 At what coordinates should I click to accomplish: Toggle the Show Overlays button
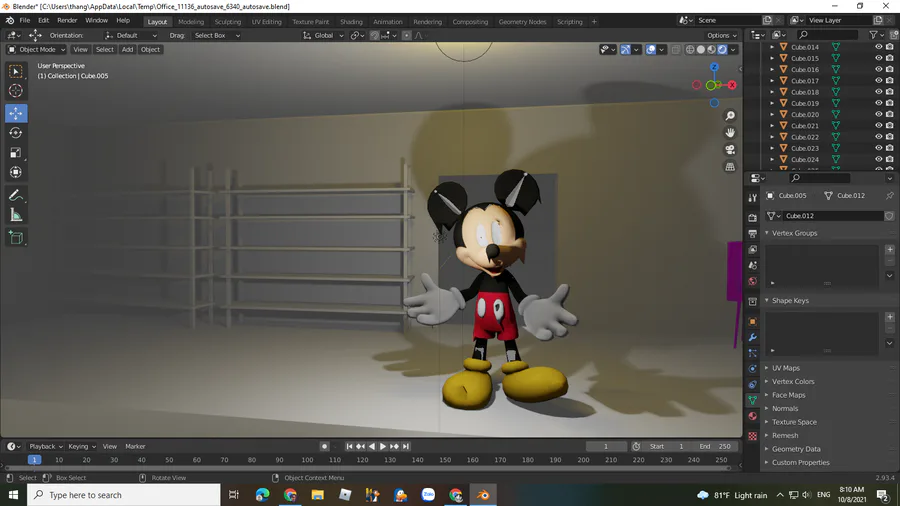[x=650, y=50]
